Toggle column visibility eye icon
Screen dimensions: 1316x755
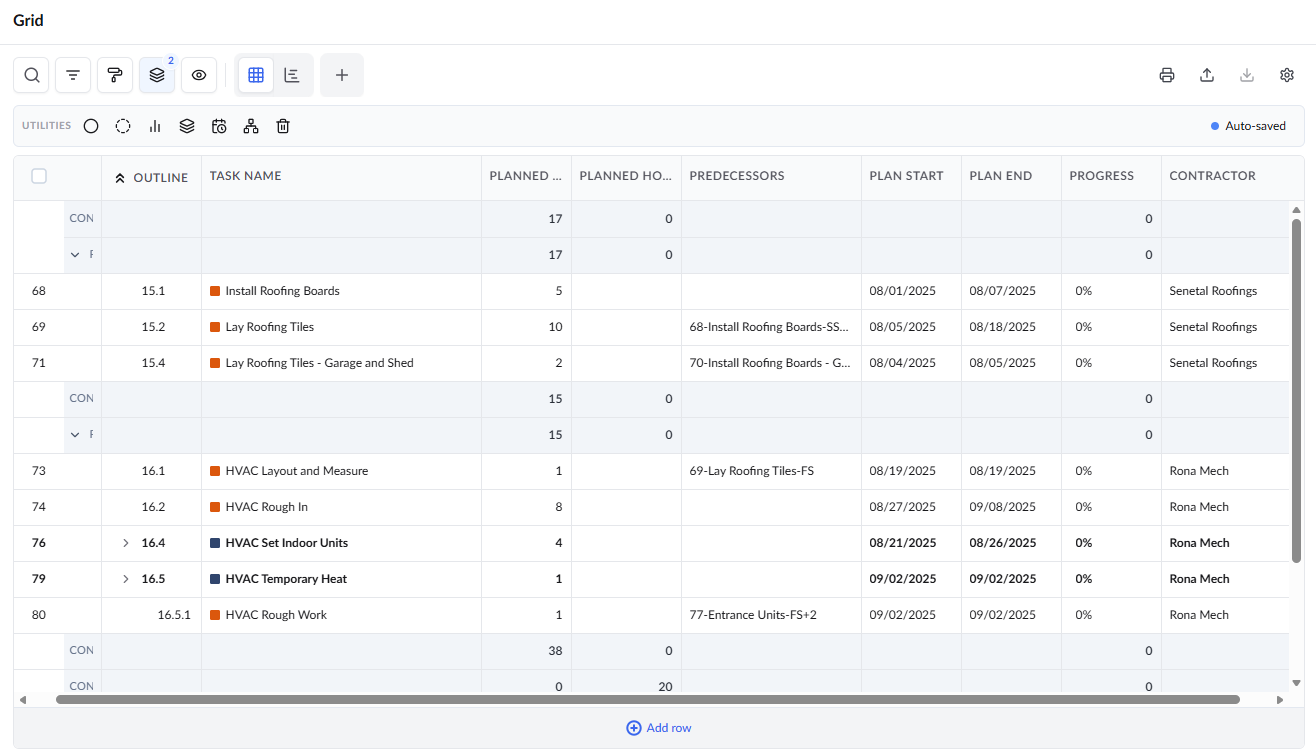pyautogui.click(x=199, y=75)
